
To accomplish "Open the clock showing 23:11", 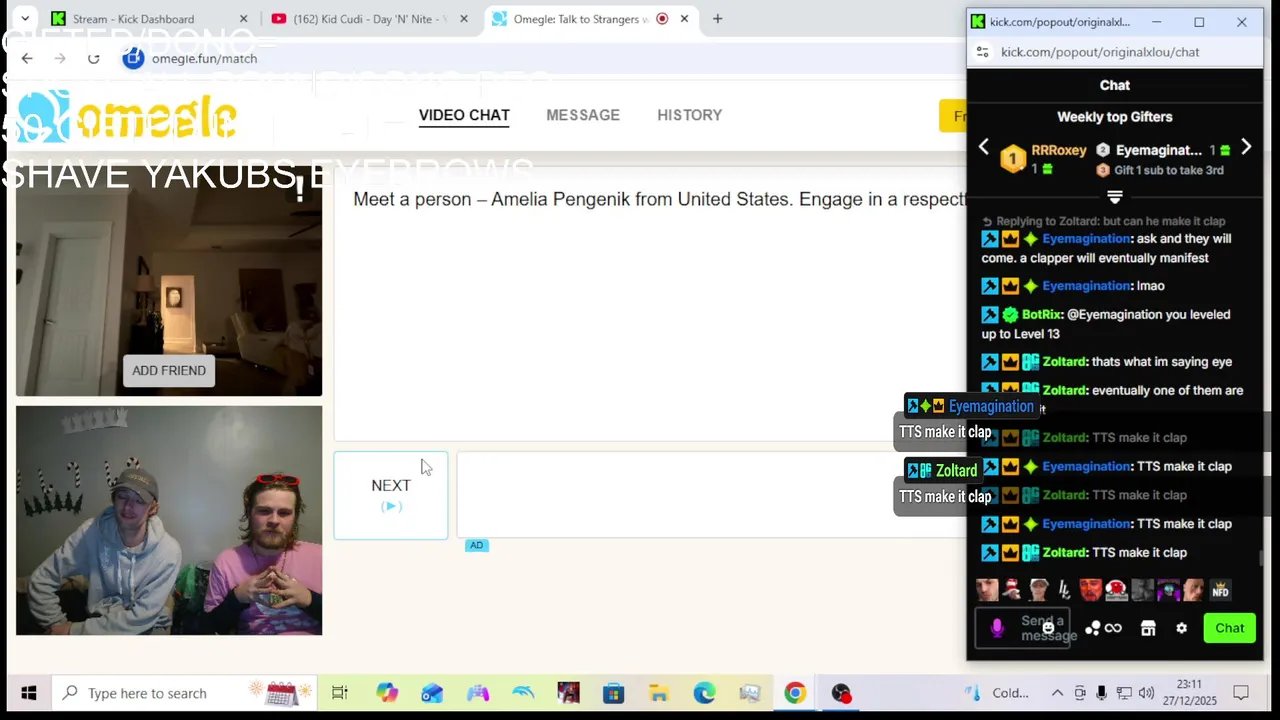I will [1189, 693].
